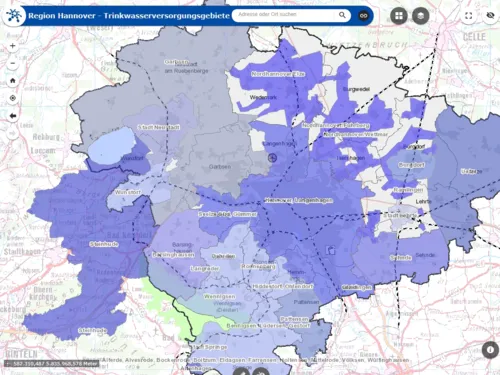The height and width of the screenshot is (375, 500).
Task: Open the link share button
Action: click(363, 16)
